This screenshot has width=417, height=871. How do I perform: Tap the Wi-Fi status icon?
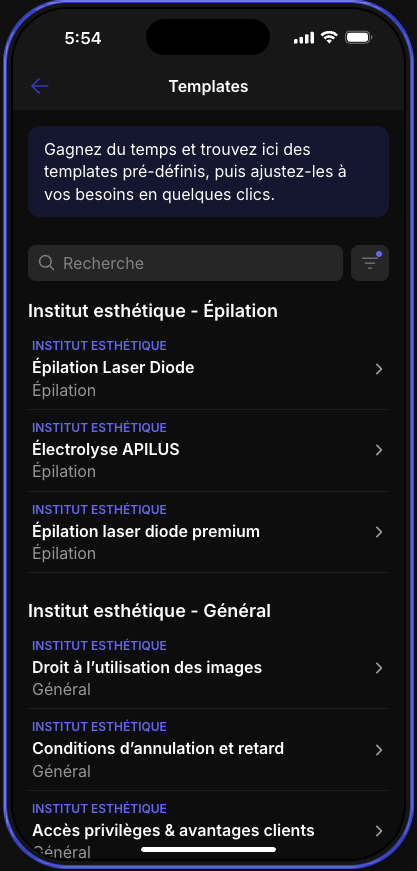point(329,38)
